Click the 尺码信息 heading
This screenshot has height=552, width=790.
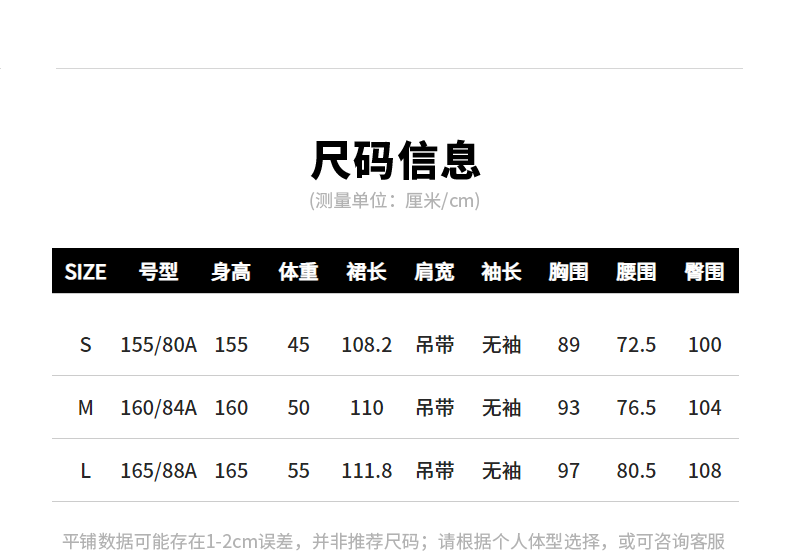[x=395, y=160]
